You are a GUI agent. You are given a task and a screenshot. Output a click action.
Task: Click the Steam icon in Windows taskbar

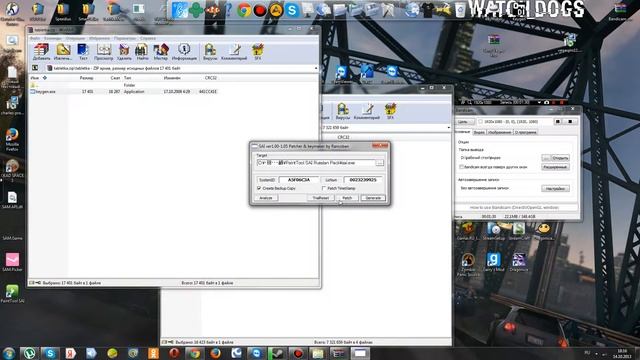(277, 353)
